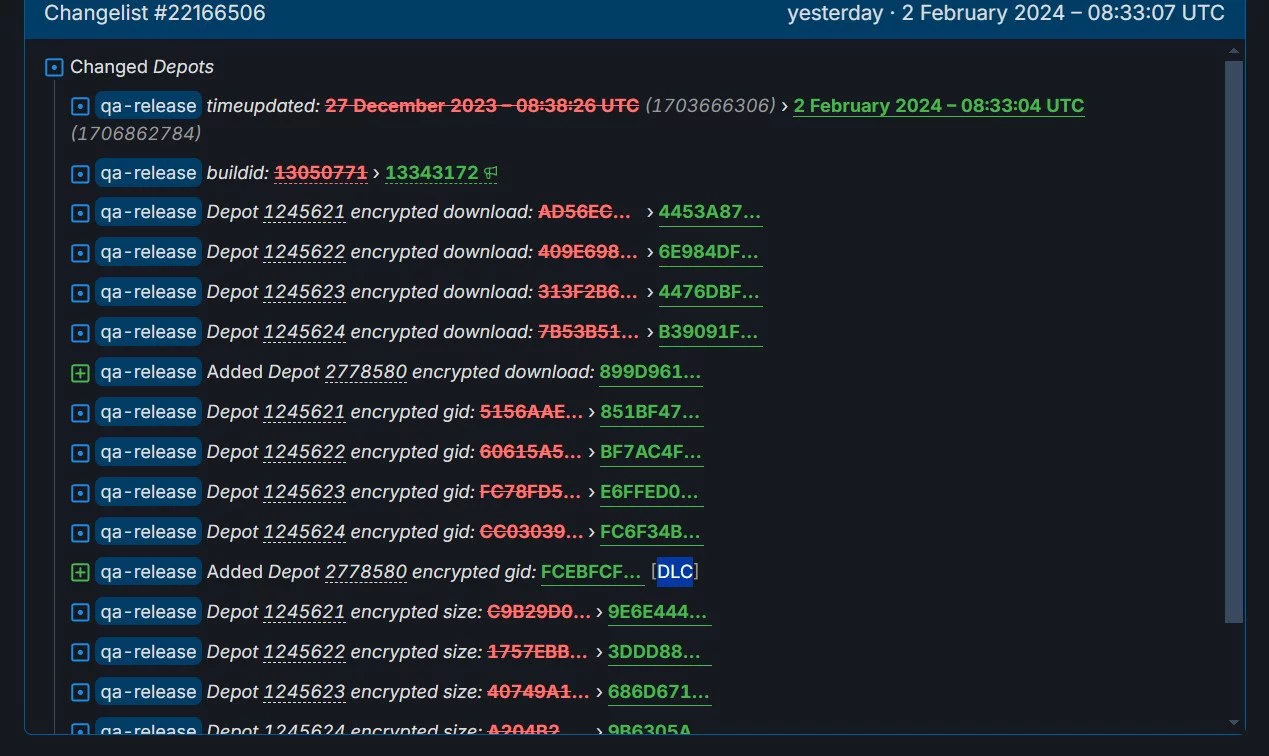The image size is (1269, 756).
Task: Open the Changelist #22166506 header title
Action: [x=155, y=13]
